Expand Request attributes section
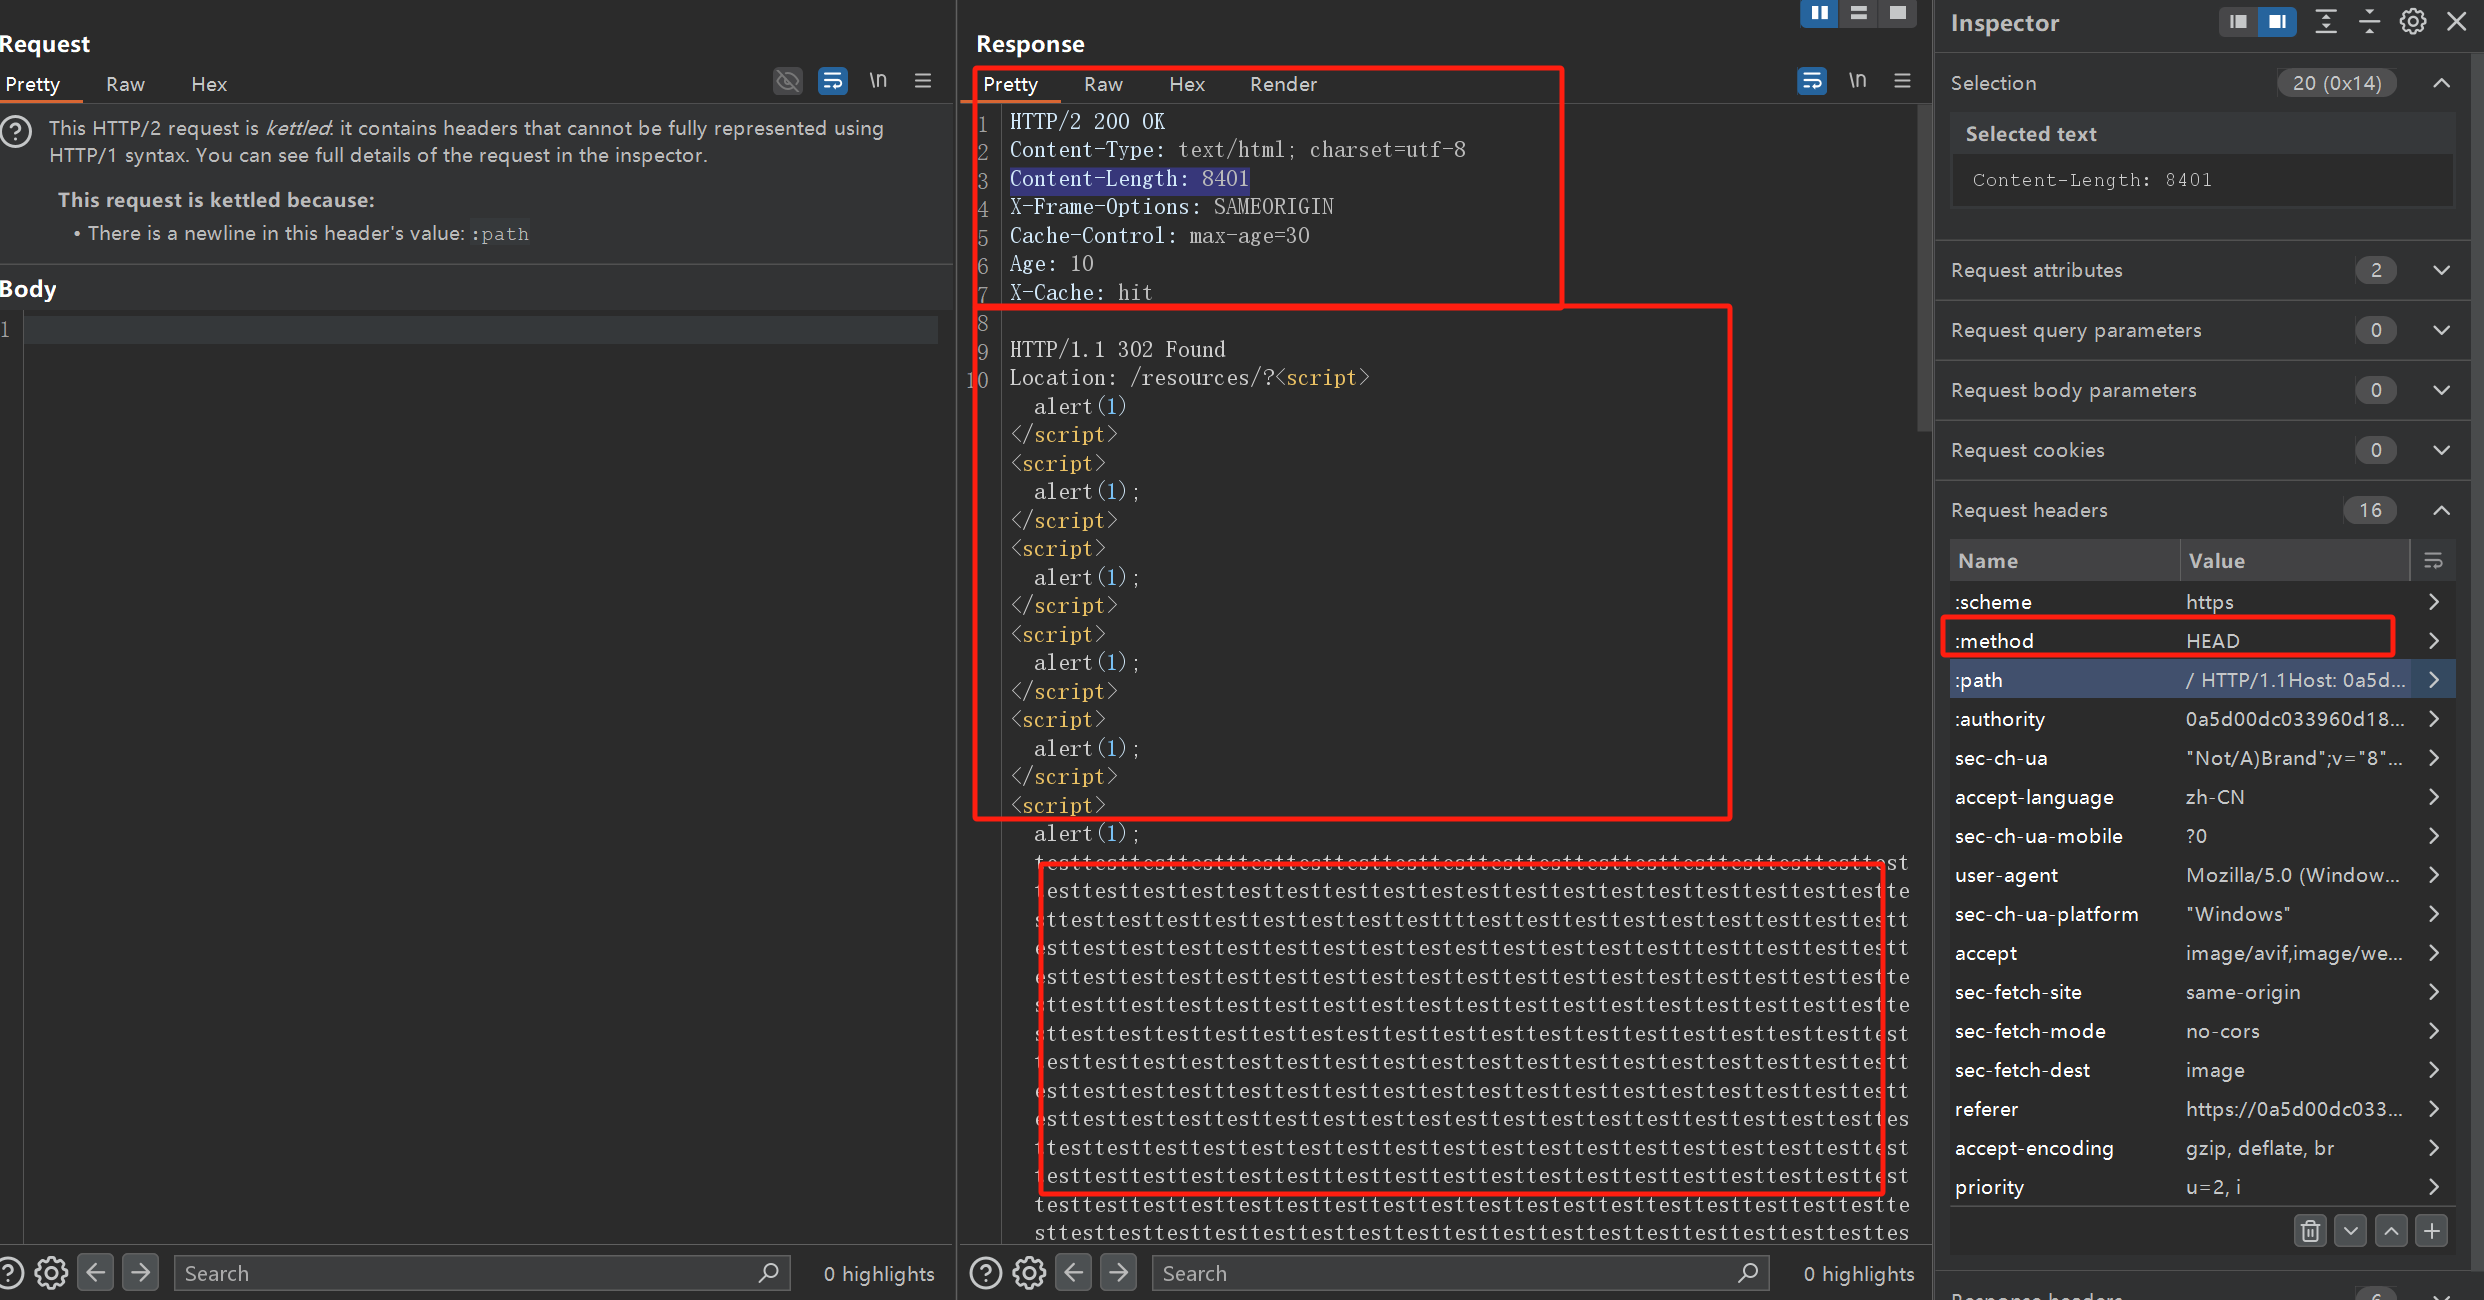The width and height of the screenshot is (2484, 1300). click(2441, 270)
